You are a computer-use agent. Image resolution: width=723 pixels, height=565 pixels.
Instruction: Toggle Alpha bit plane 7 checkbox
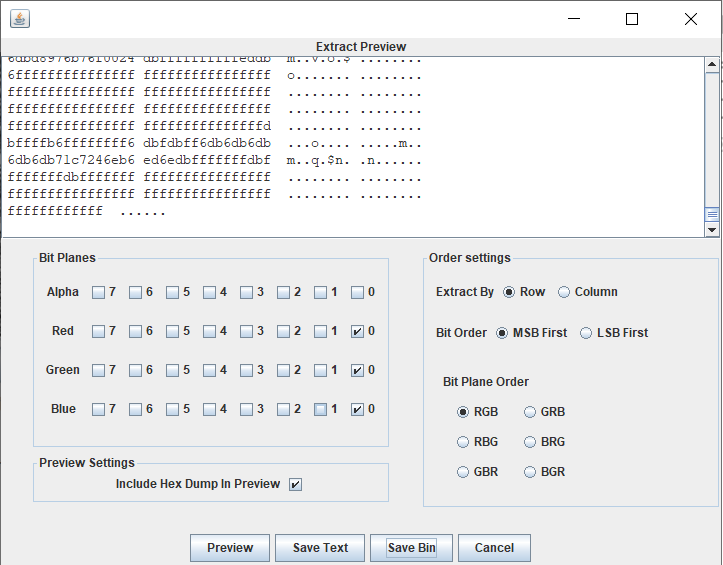[98, 292]
